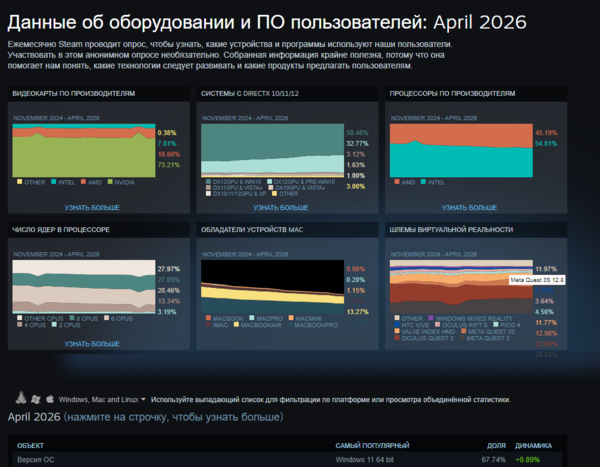Click the Linux penguin platform icon
The width and height of the screenshot is (600, 467).
[21, 398]
